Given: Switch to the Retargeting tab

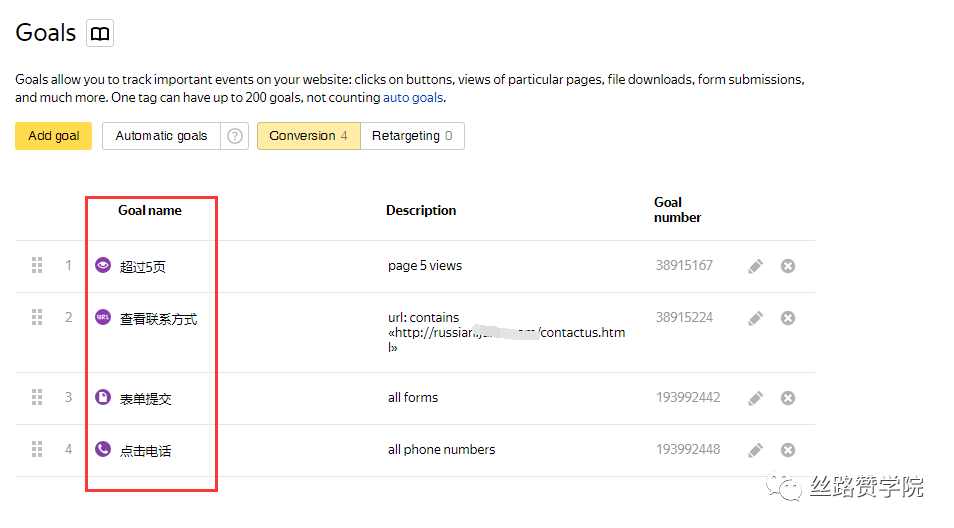Looking at the screenshot, I should (412, 136).
